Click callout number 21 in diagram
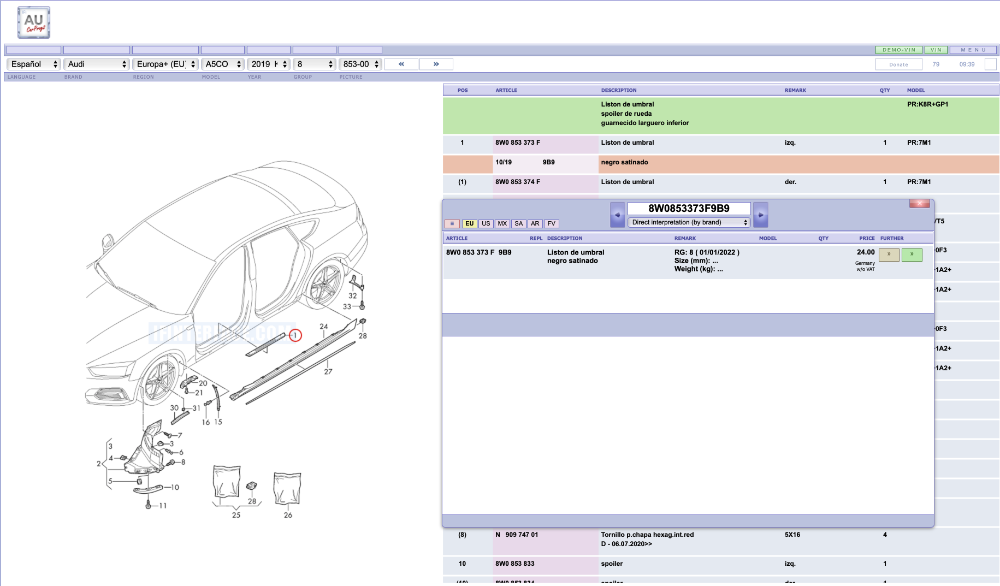Viewport: 1000px width, 586px height. (x=199, y=393)
